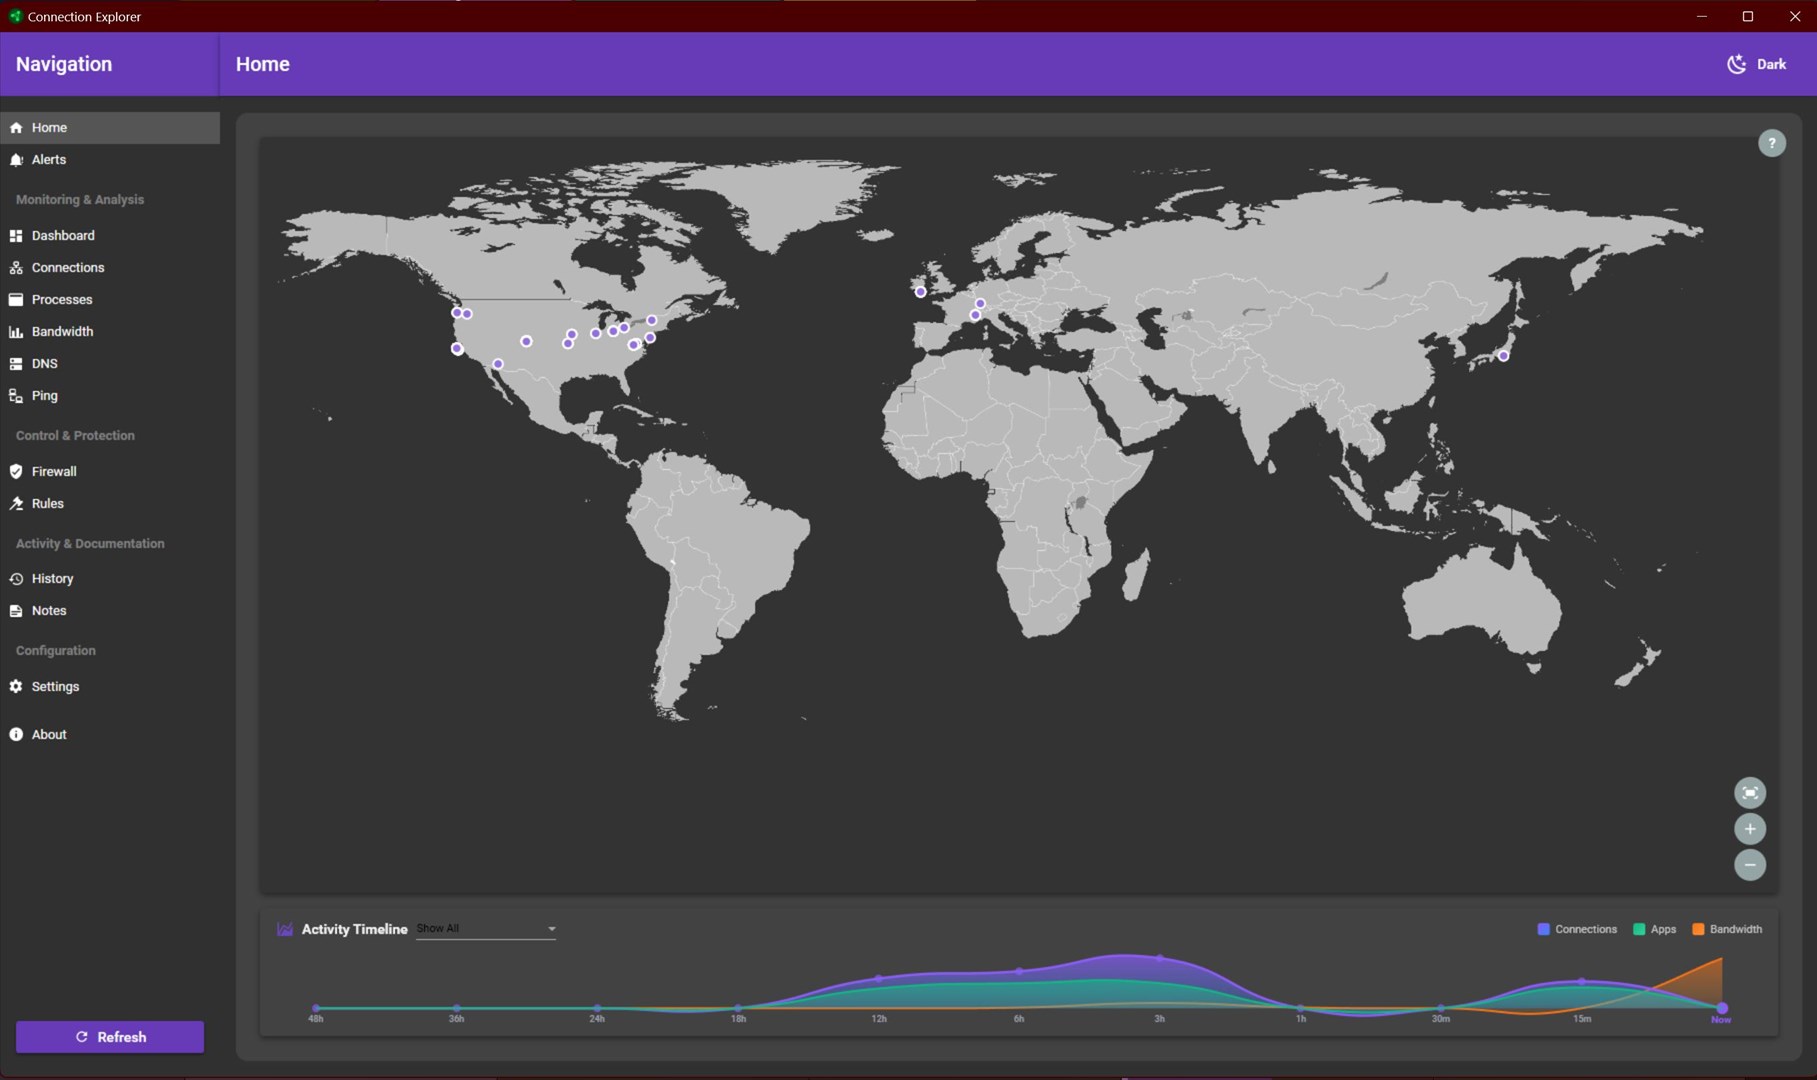Select Dashboard in the navigation menu
This screenshot has width=1817, height=1080.
[x=63, y=236]
